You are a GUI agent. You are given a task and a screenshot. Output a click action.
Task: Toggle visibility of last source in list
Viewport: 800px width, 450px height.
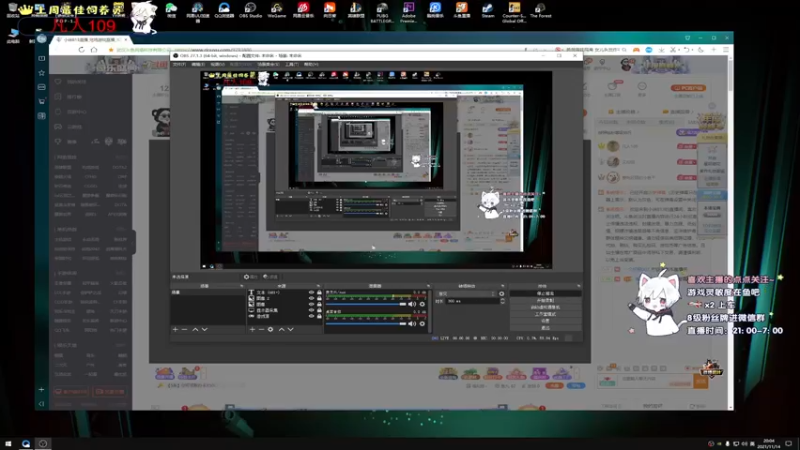311,316
